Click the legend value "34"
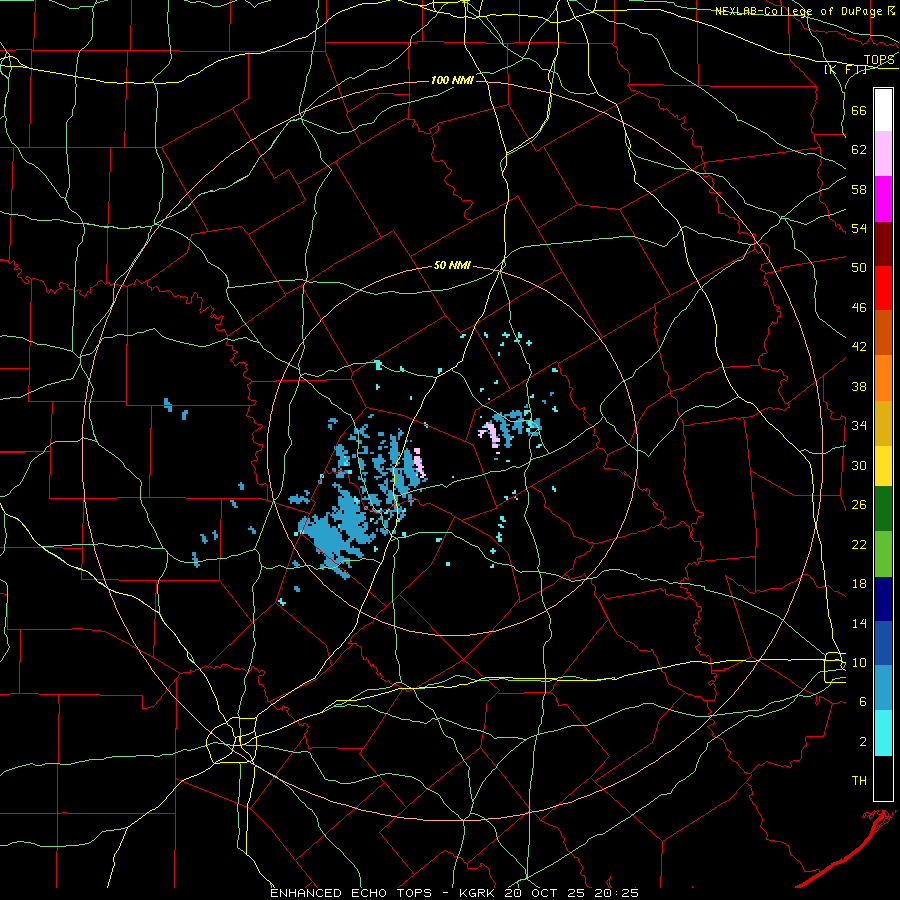This screenshot has height=900, width=900. click(859, 425)
